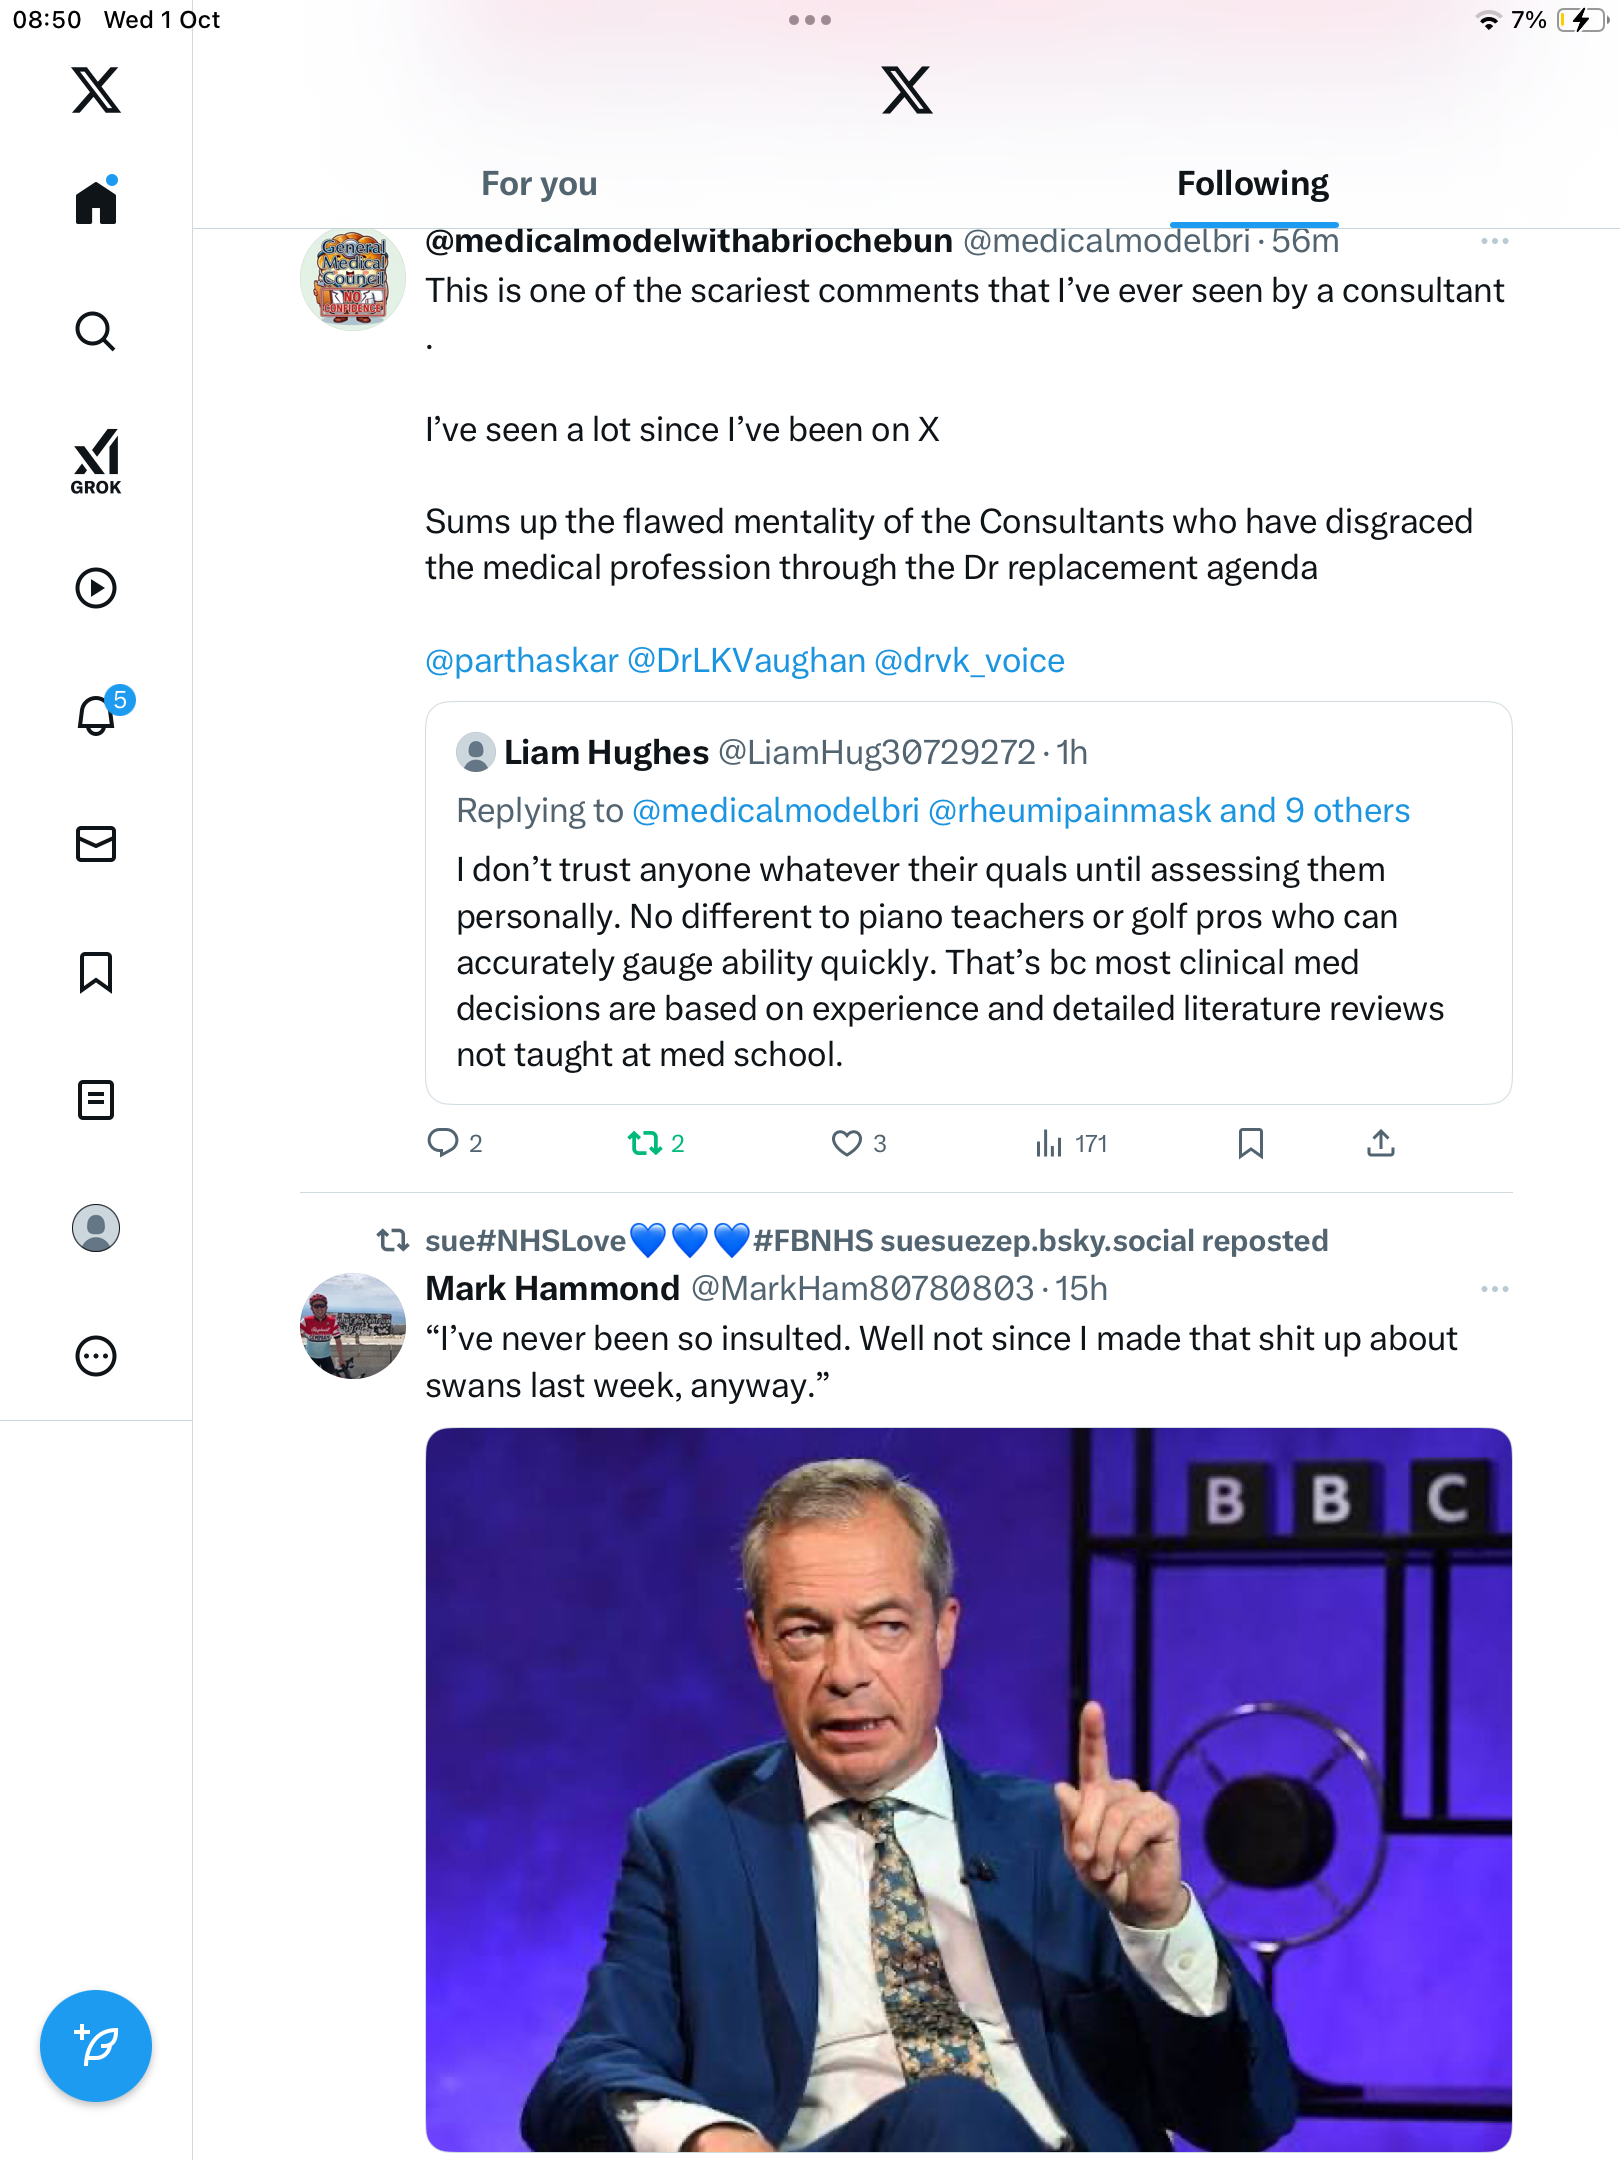The image size is (1620, 2160).
Task: Share the medicalmodelbri post
Action: pos(1380,1143)
